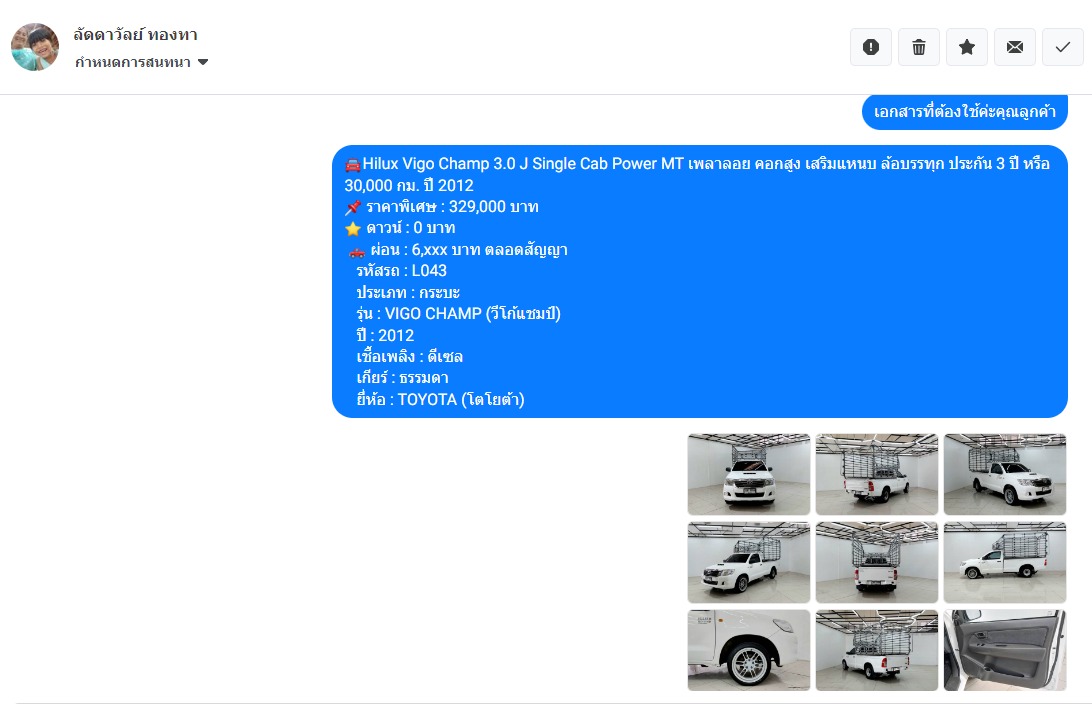
Task: Click the text เกียร์ : ธรรมดา
Action: tap(402, 378)
